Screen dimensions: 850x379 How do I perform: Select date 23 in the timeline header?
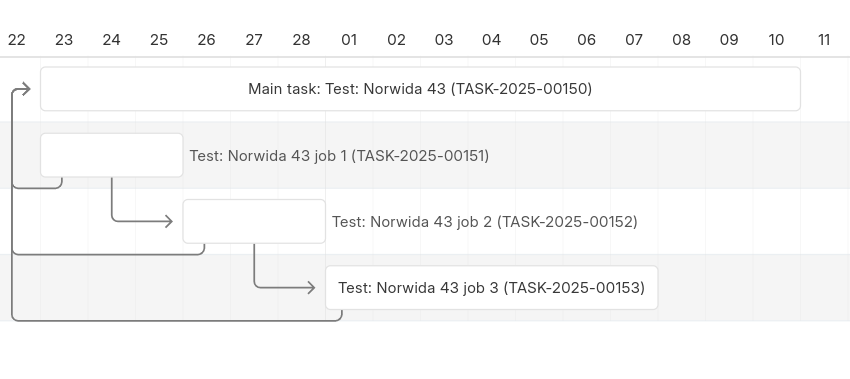(64, 40)
